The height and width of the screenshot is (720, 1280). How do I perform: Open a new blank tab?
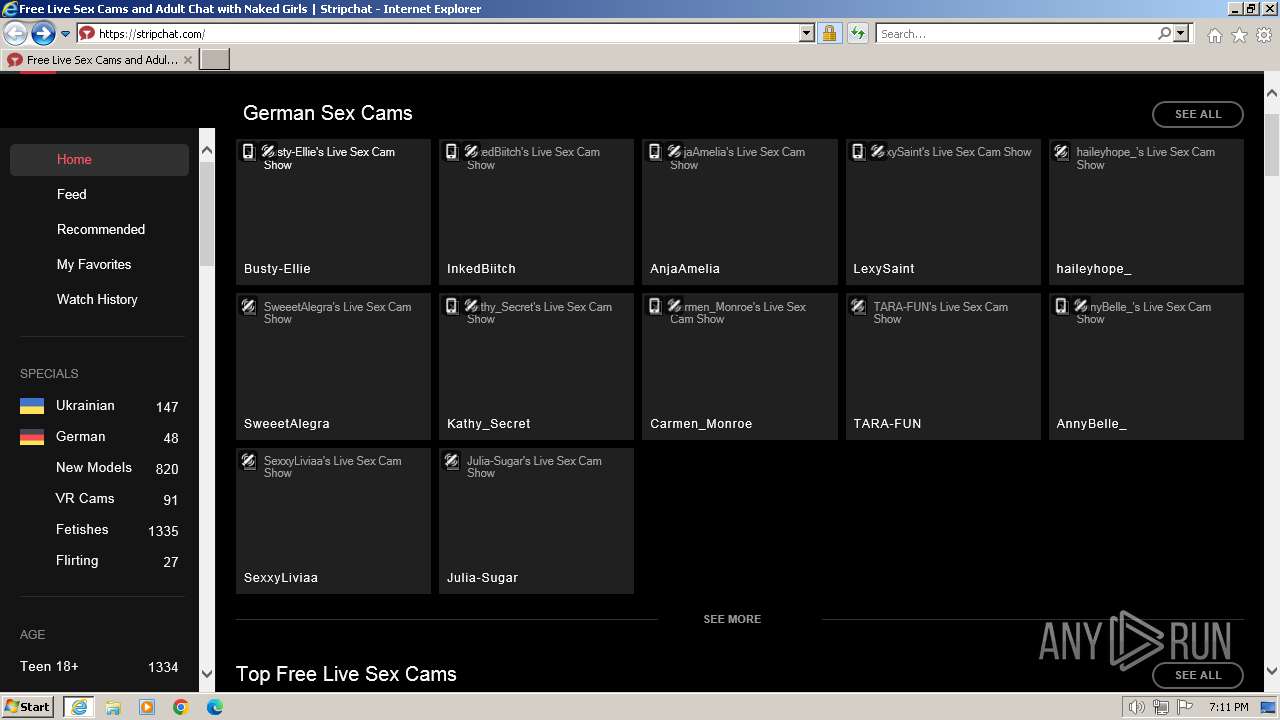pyautogui.click(x=215, y=60)
